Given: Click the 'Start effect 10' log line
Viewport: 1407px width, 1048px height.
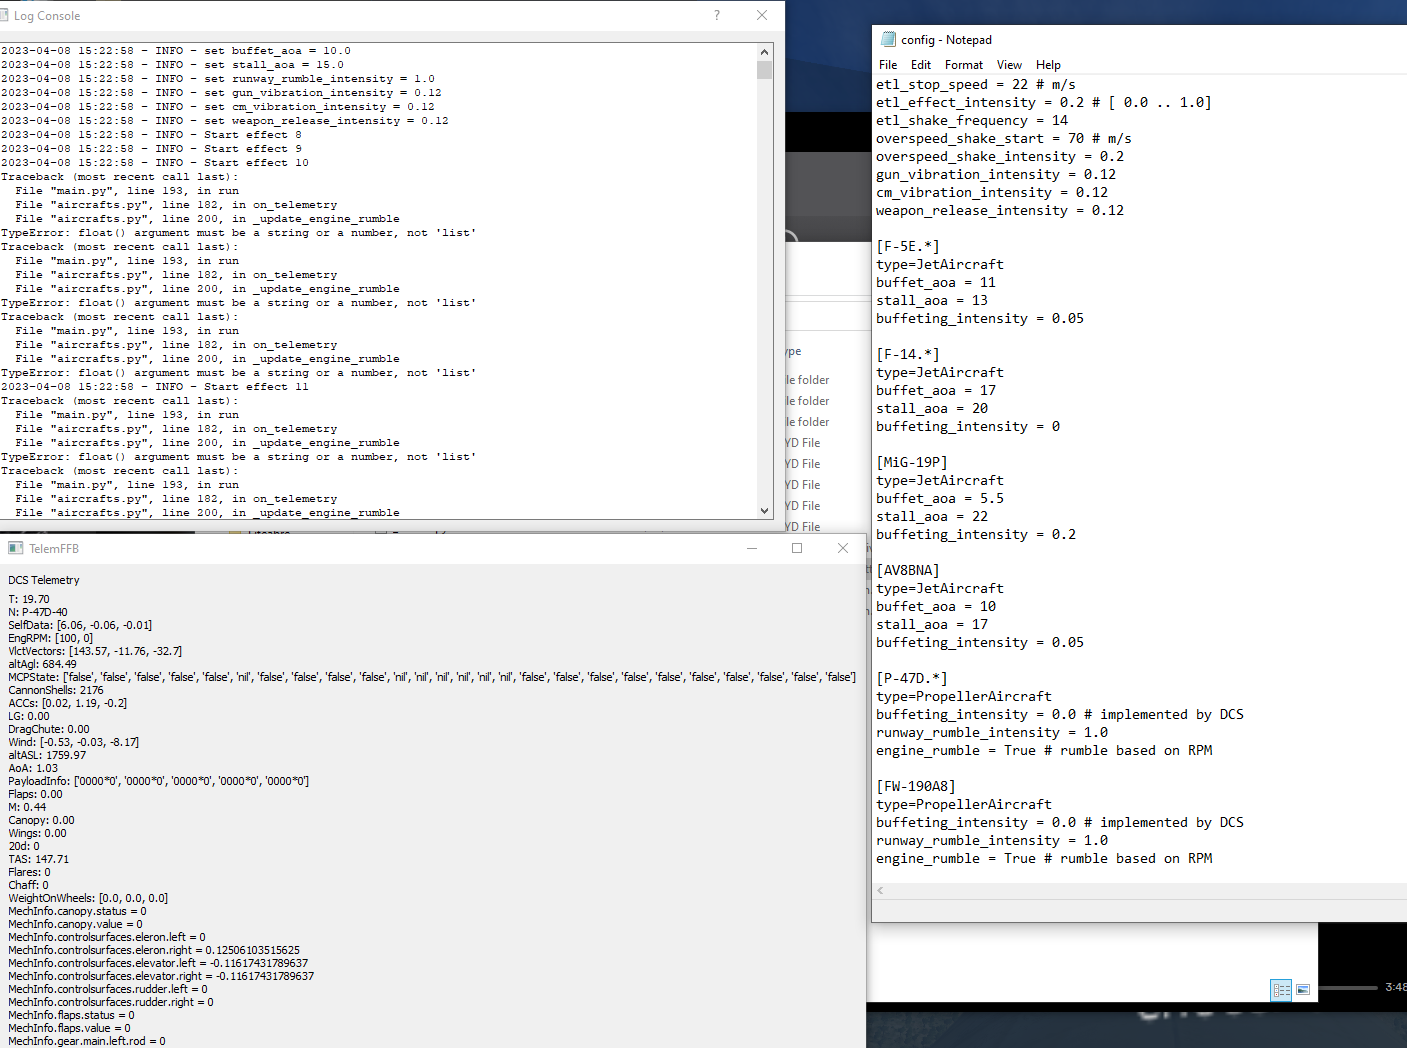Looking at the screenshot, I should 155,163.
